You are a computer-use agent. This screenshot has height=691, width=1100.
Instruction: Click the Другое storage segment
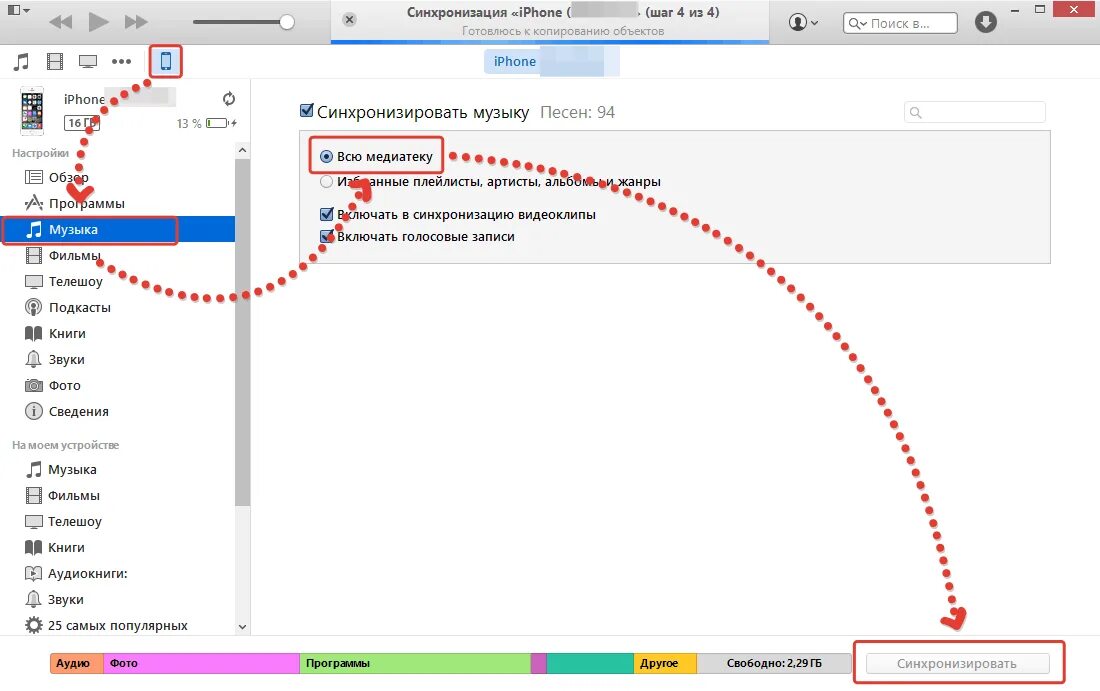tap(665, 663)
